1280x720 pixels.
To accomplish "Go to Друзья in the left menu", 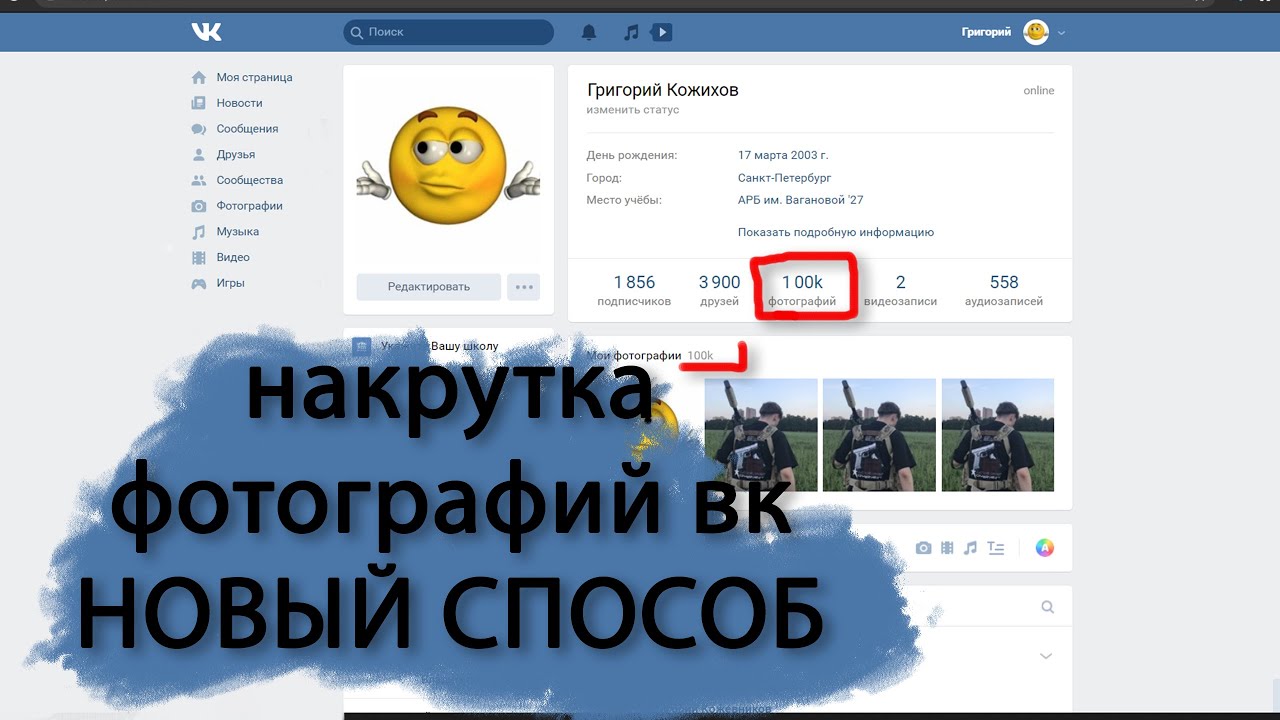I will [235, 155].
